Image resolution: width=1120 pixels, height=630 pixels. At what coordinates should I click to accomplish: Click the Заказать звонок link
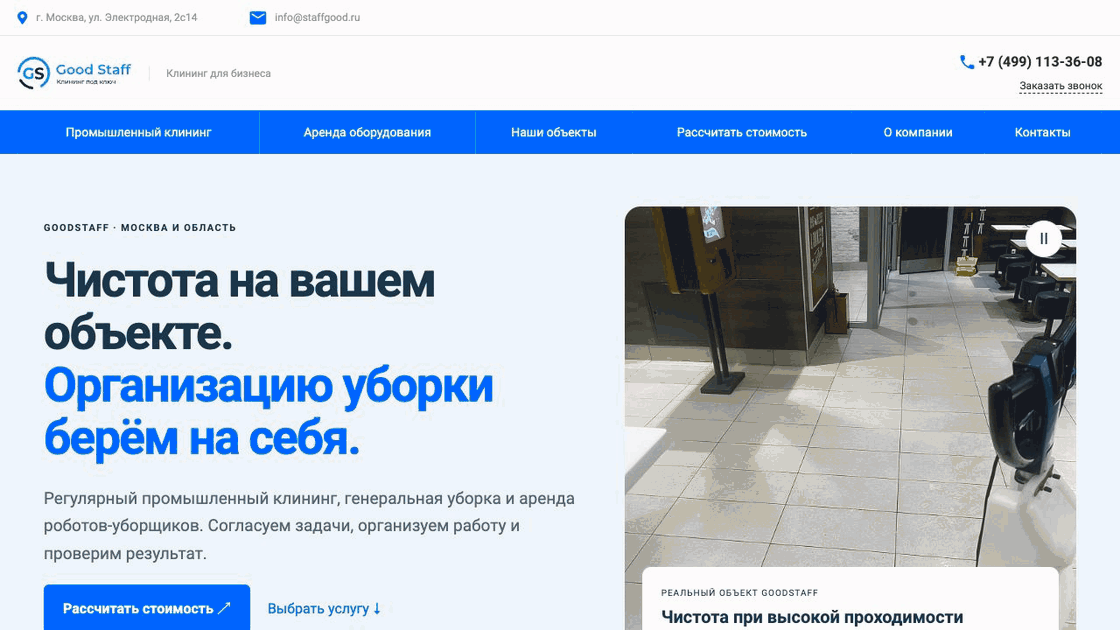[x=1061, y=86]
